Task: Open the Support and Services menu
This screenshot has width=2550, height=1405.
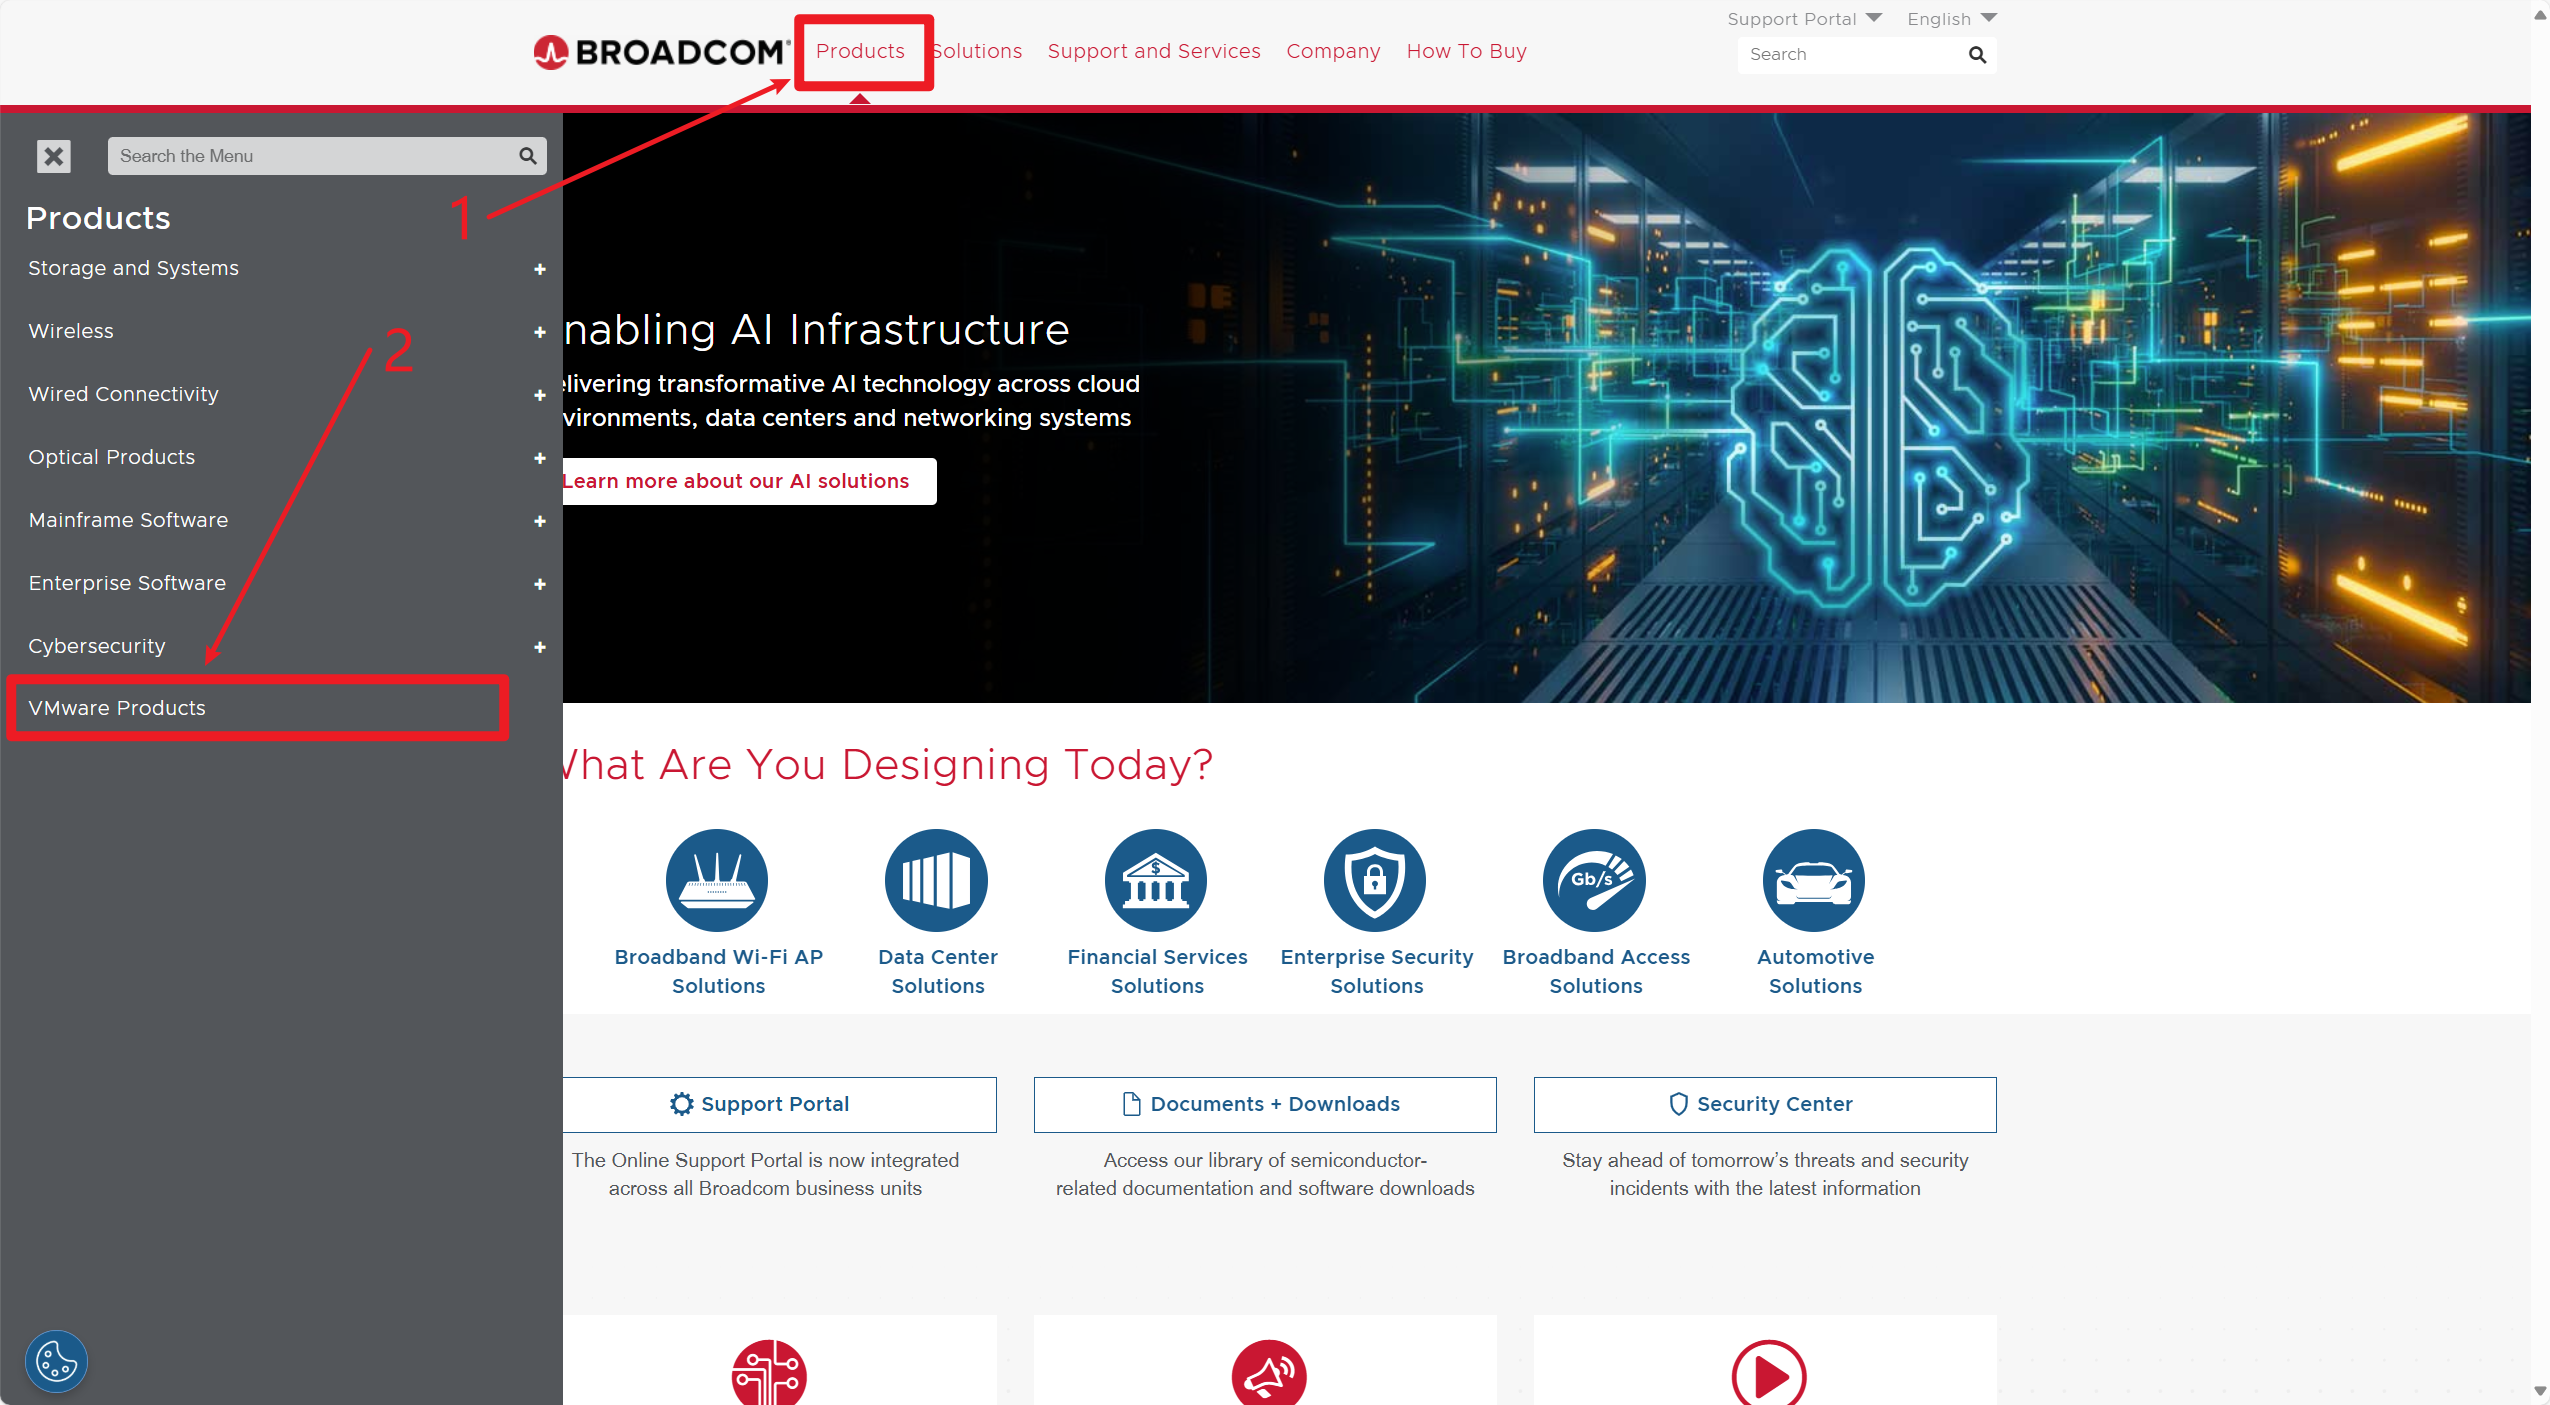Action: coord(1154,51)
